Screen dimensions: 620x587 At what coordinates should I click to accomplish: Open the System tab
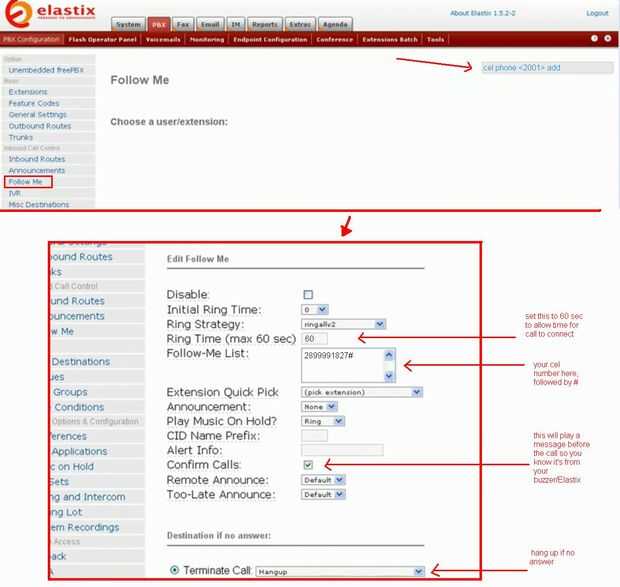click(x=128, y=24)
